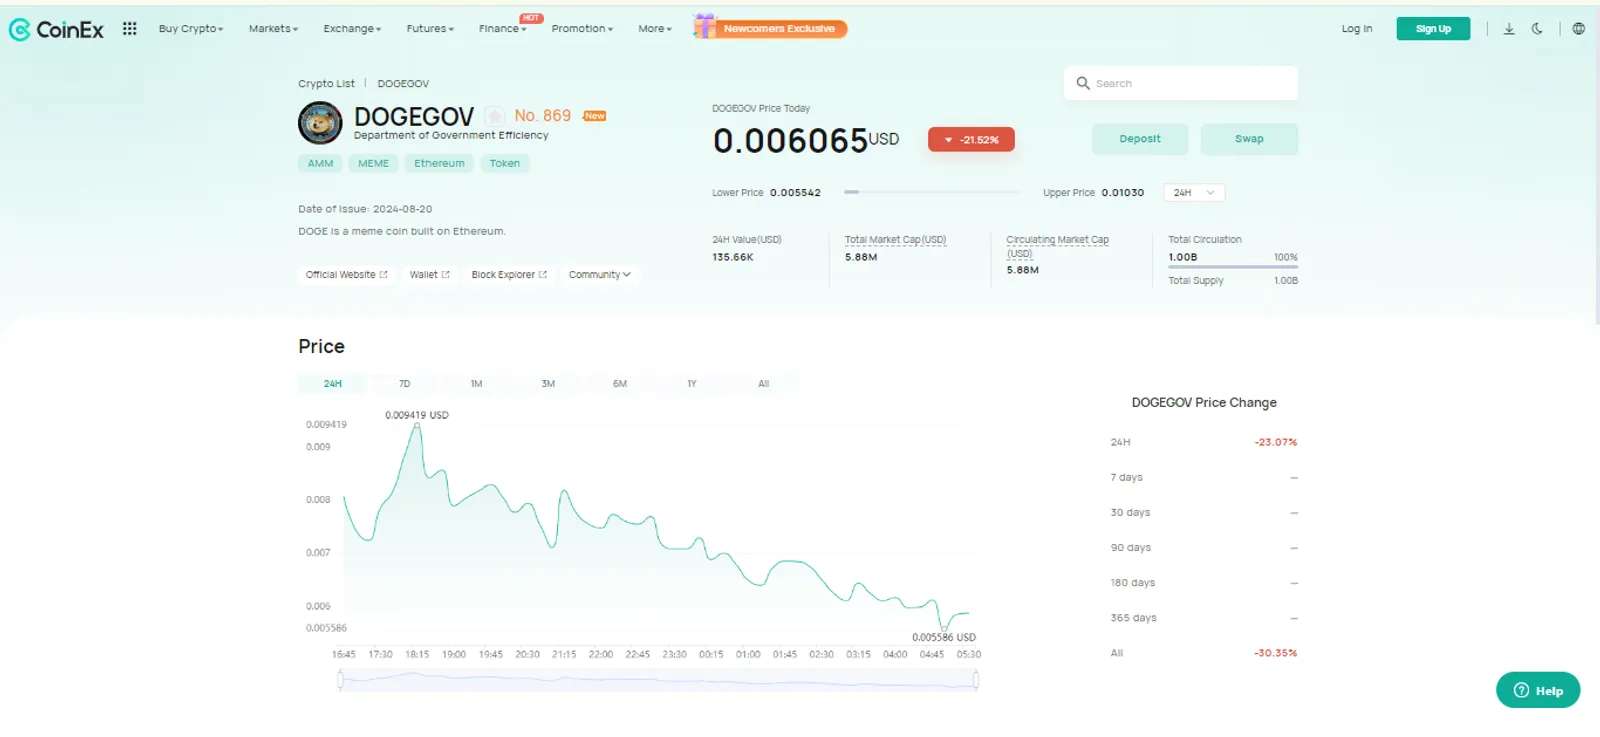Click the -23.07% 24H change value
This screenshot has height=737, width=1600.
pyautogui.click(x=1276, y=442)
